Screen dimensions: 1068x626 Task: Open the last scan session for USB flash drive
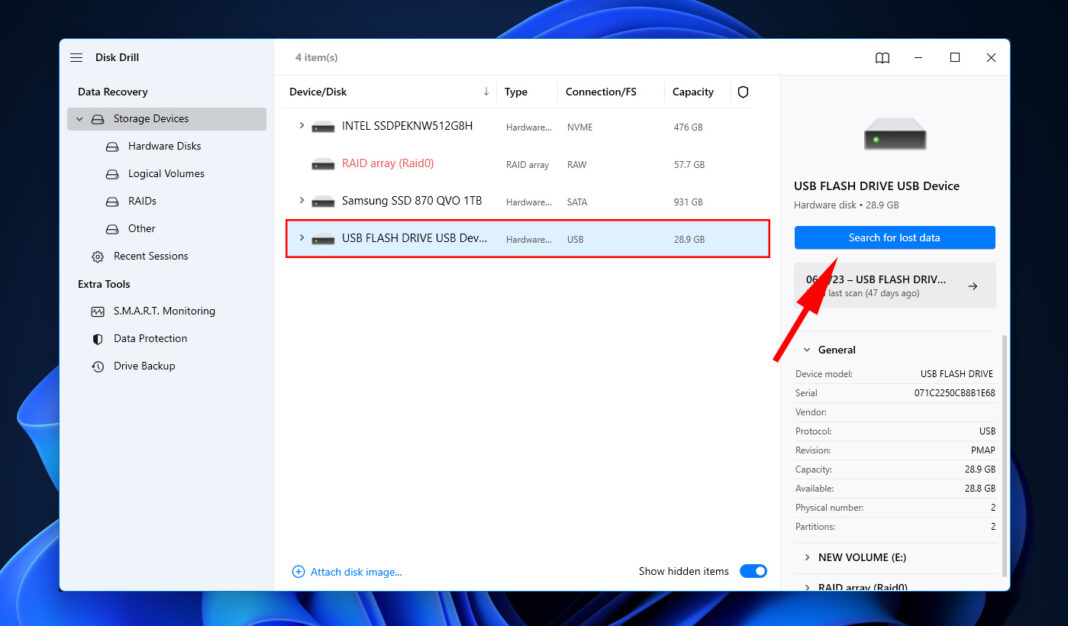pyautogui.click(x=894, y=286)
